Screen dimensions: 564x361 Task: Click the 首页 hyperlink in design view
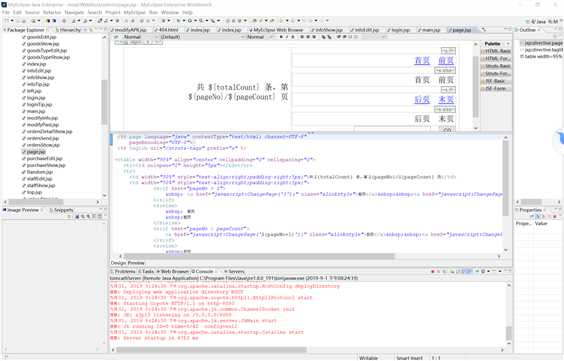422,60
